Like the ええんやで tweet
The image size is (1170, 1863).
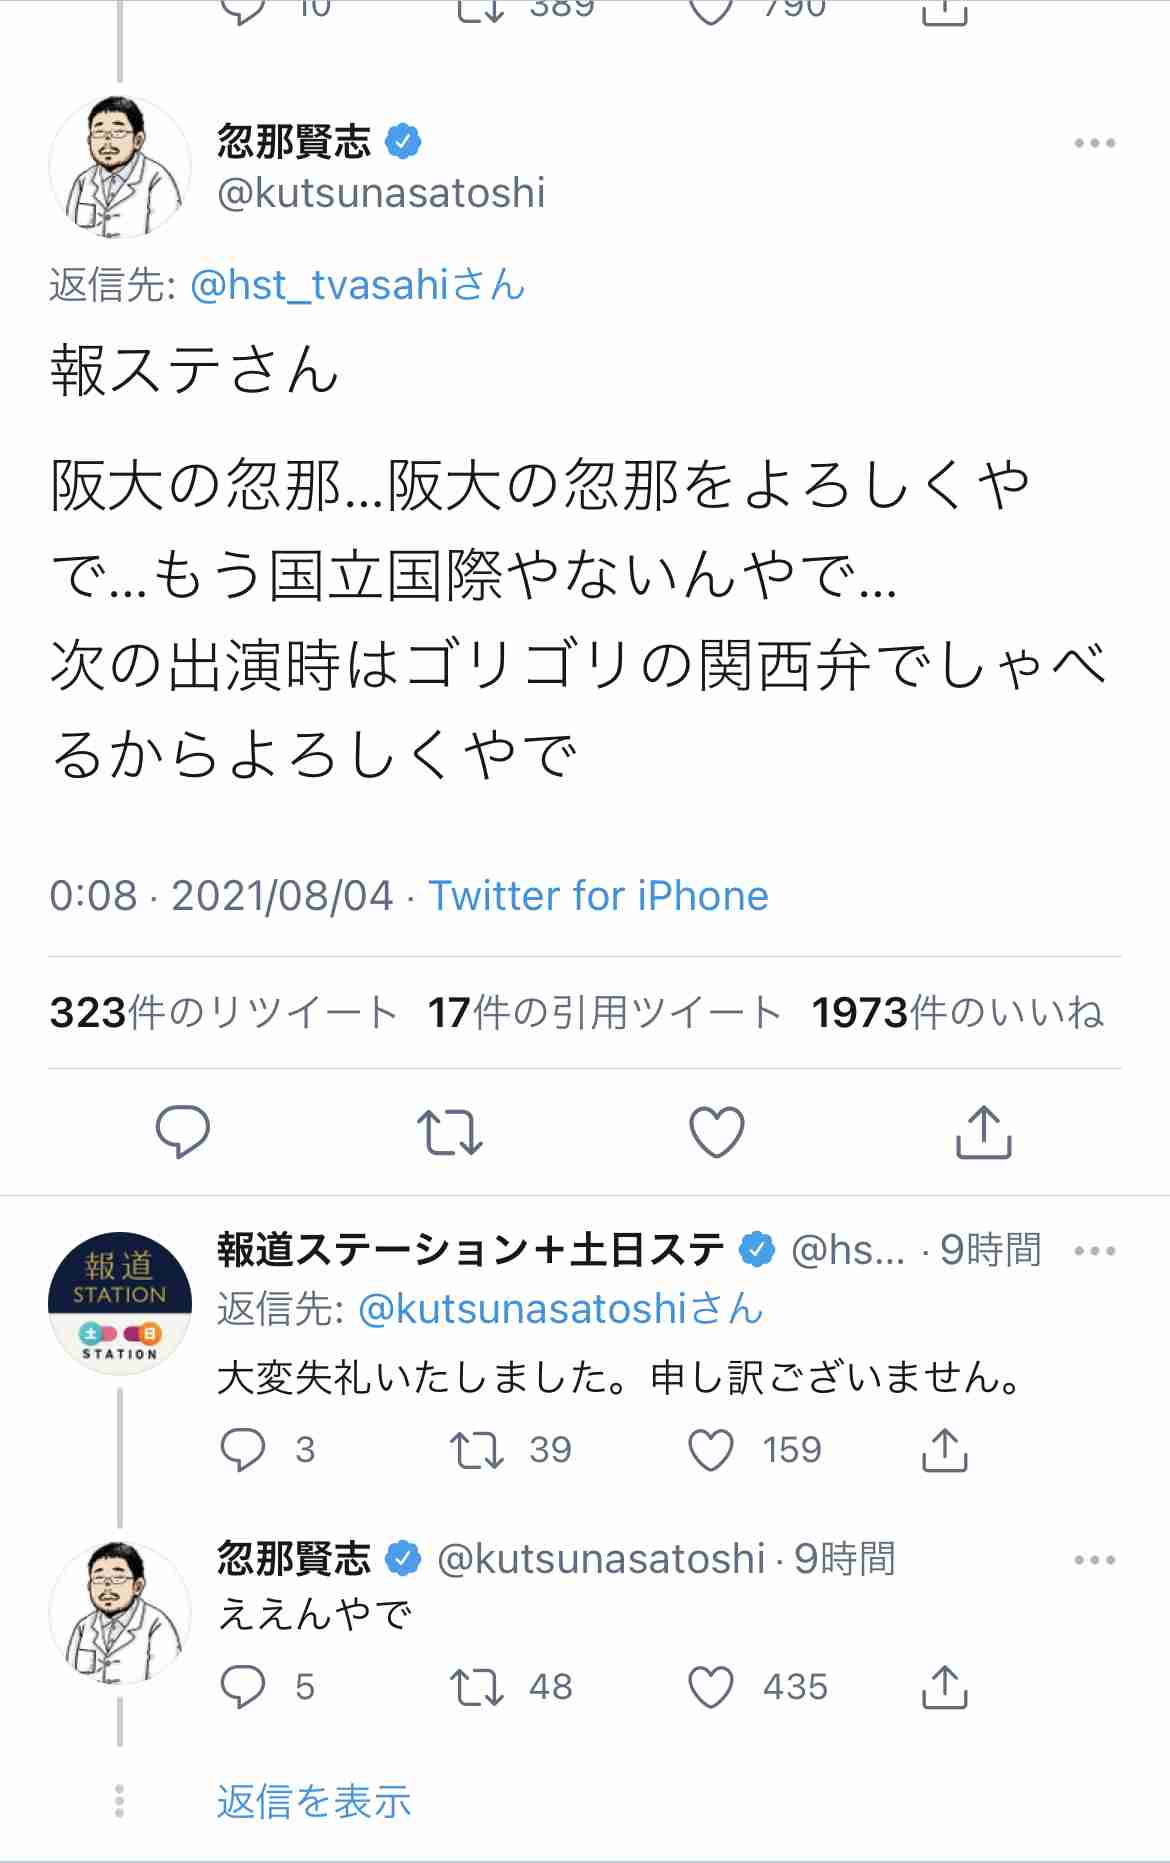pos(712,1688)
